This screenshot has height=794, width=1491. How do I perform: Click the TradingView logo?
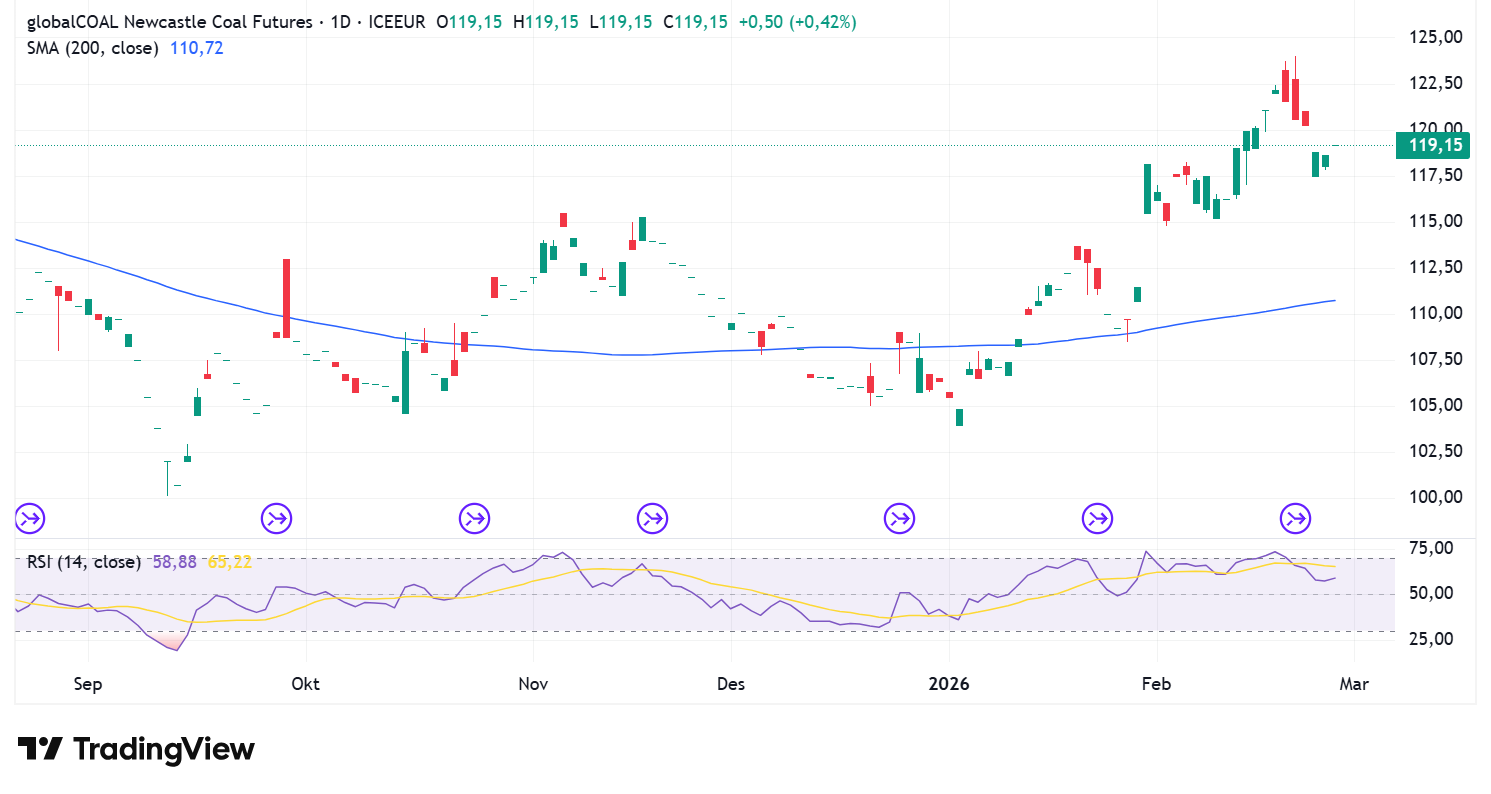coord(136,749)
